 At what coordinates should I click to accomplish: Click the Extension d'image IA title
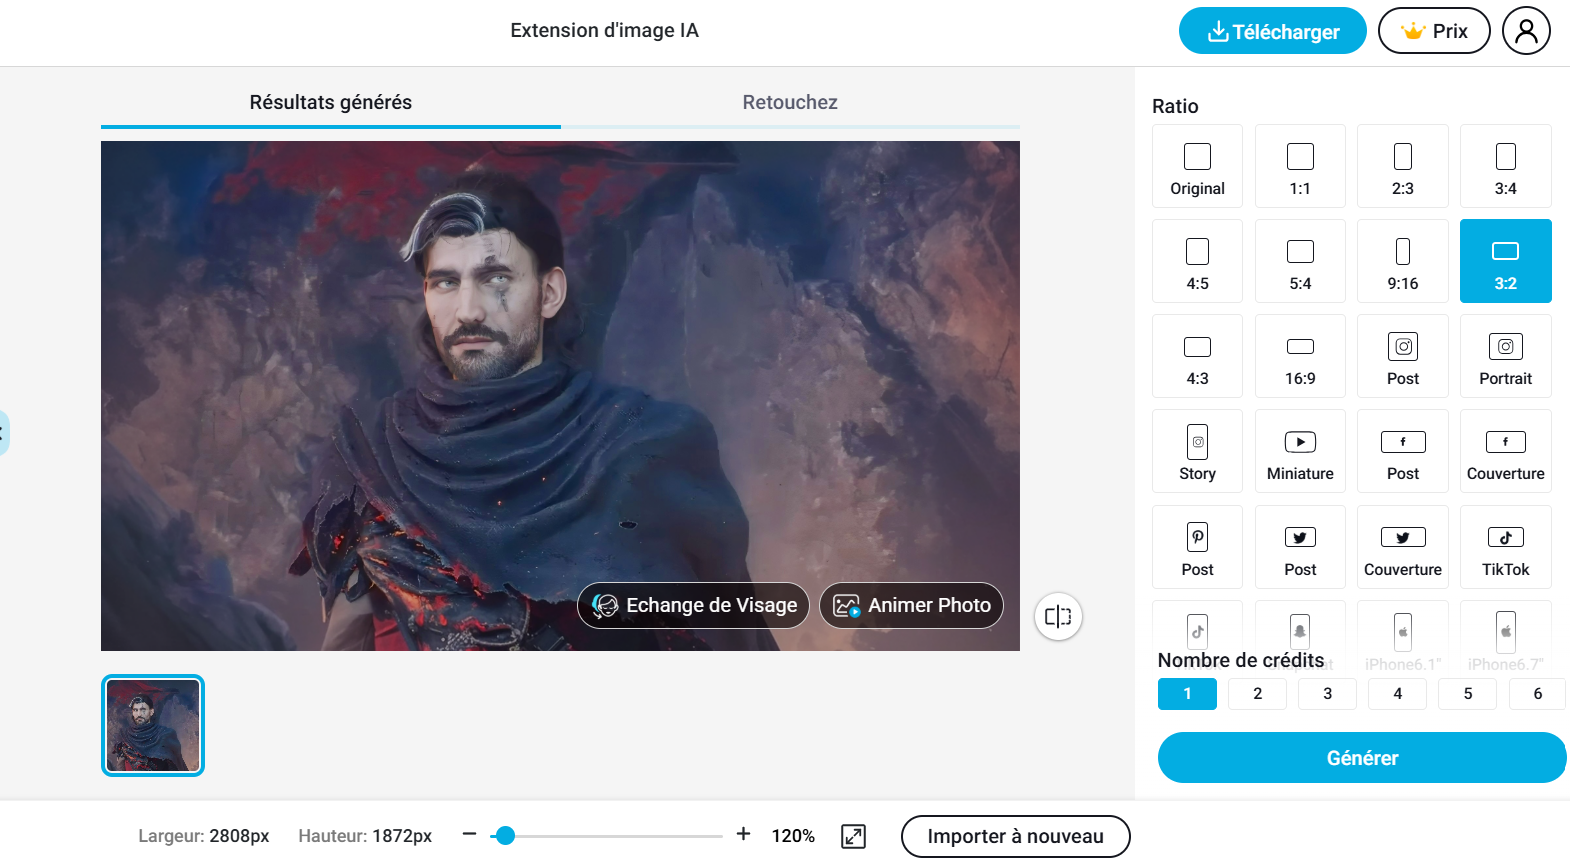point(605,31)
